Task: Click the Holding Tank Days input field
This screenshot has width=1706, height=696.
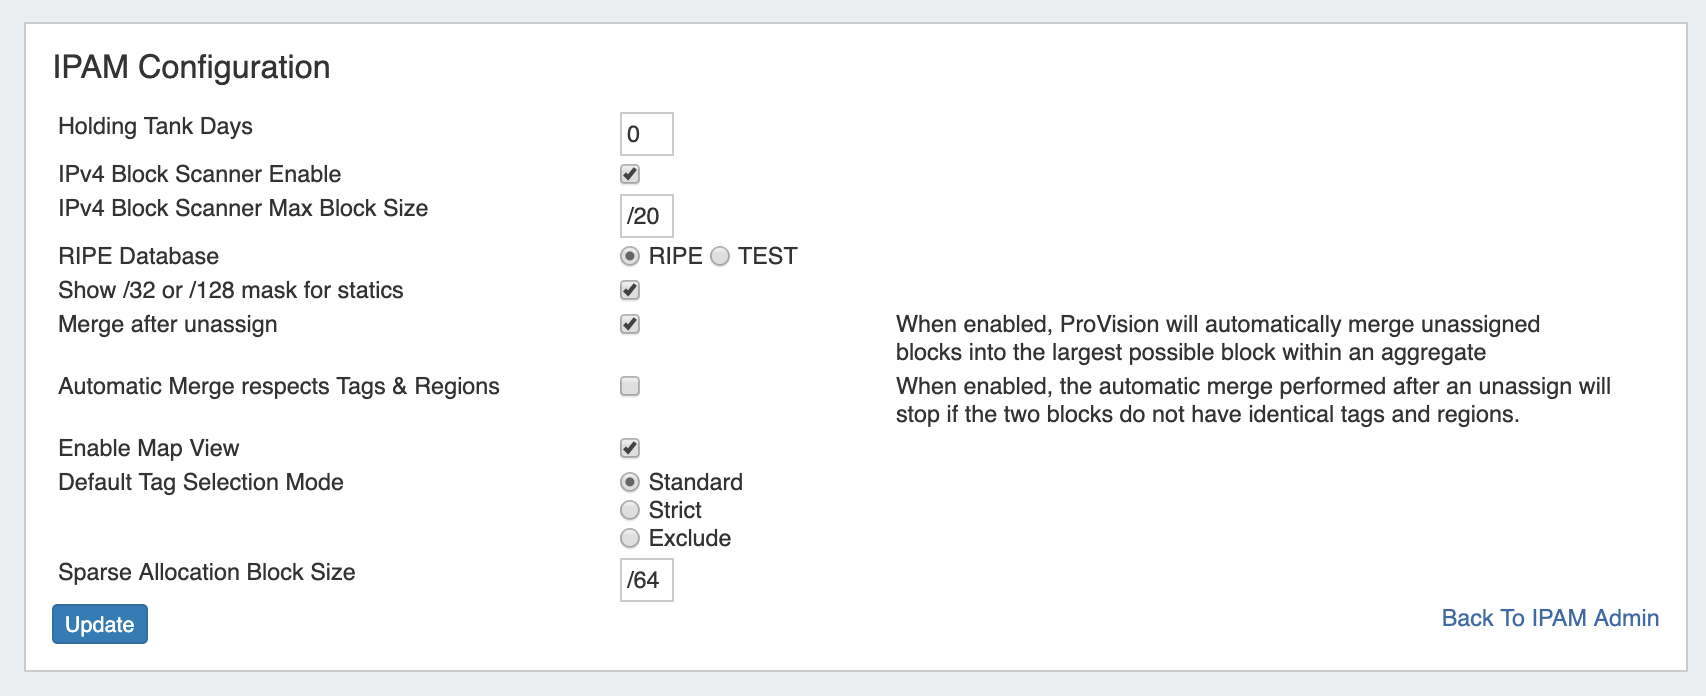Action: coord(646,134)
